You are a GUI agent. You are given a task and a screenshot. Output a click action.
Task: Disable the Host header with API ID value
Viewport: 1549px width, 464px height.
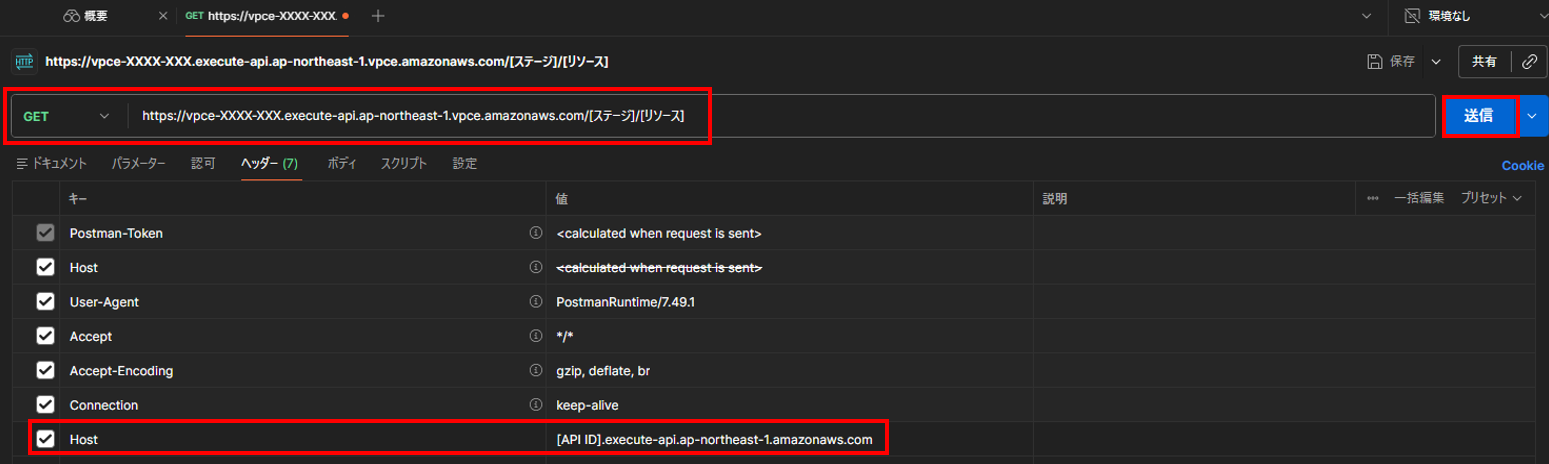(45, 439)
